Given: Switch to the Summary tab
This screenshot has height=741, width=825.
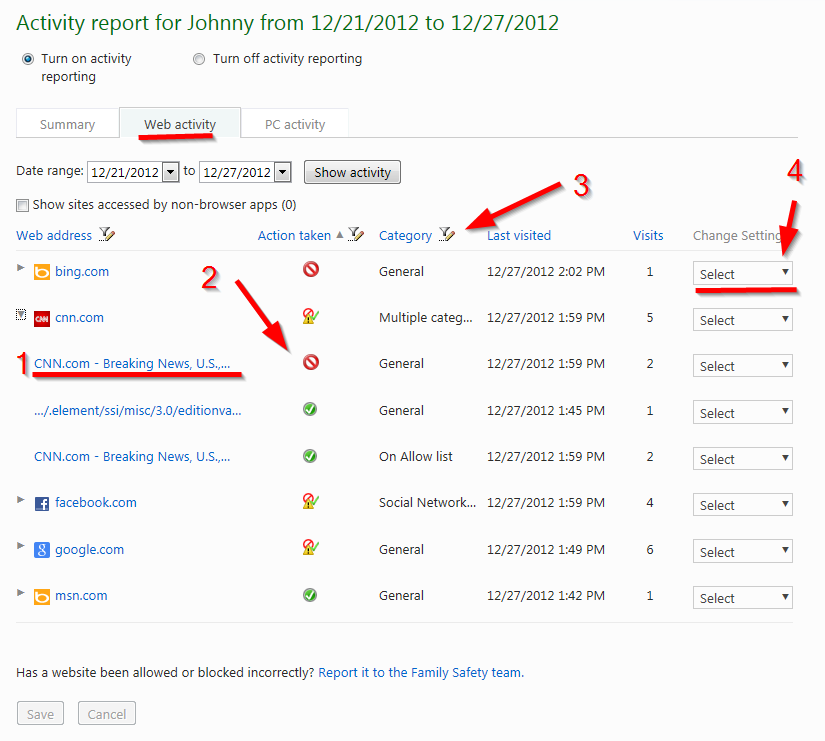Looking at the screenshot, I should (x=67, y=124).
